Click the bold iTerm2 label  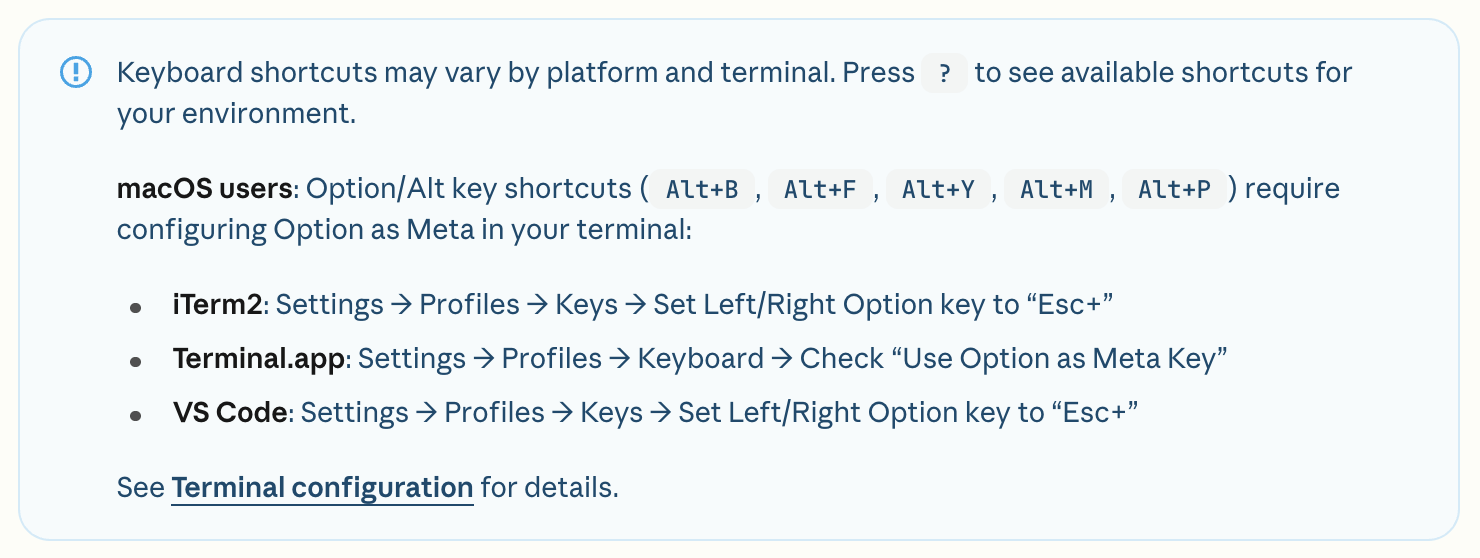coord(218,305)
